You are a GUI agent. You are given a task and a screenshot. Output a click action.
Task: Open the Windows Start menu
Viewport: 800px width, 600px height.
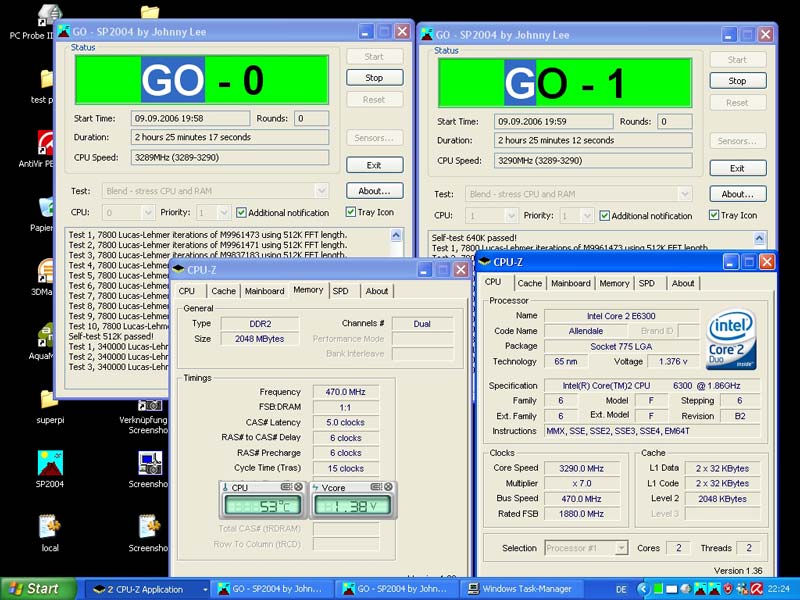tap(38, 589)
